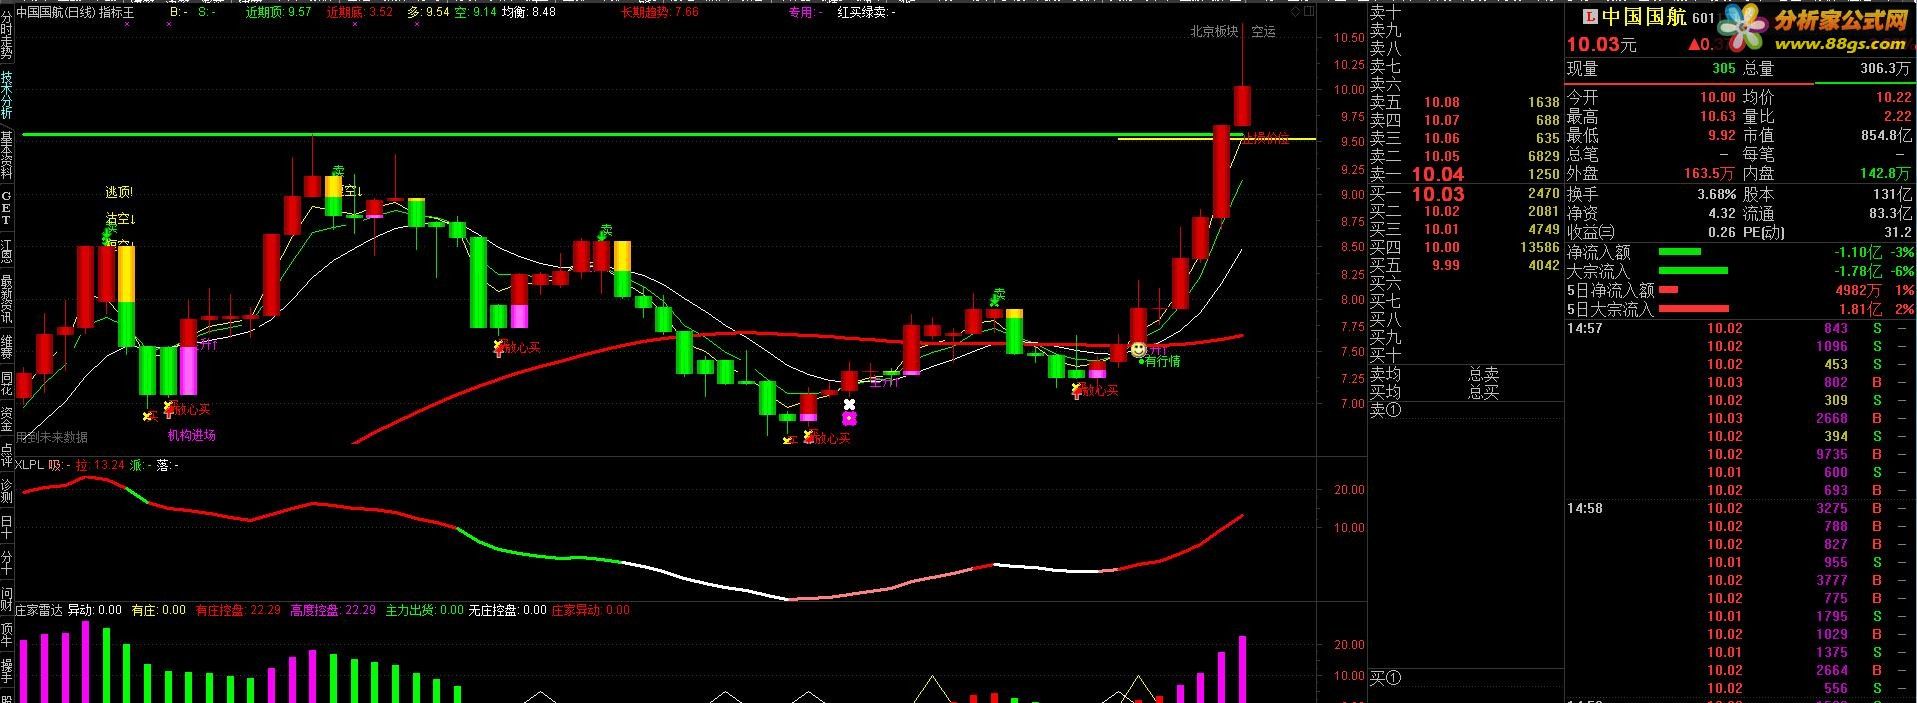
Task: Click the 有行情 label by the smiley
Action: point(1162,361)
